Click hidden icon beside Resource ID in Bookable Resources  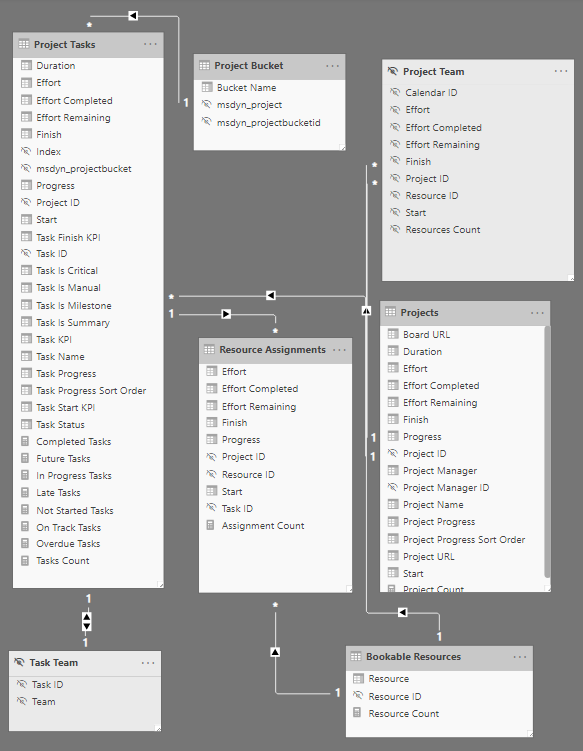[358, 696]
